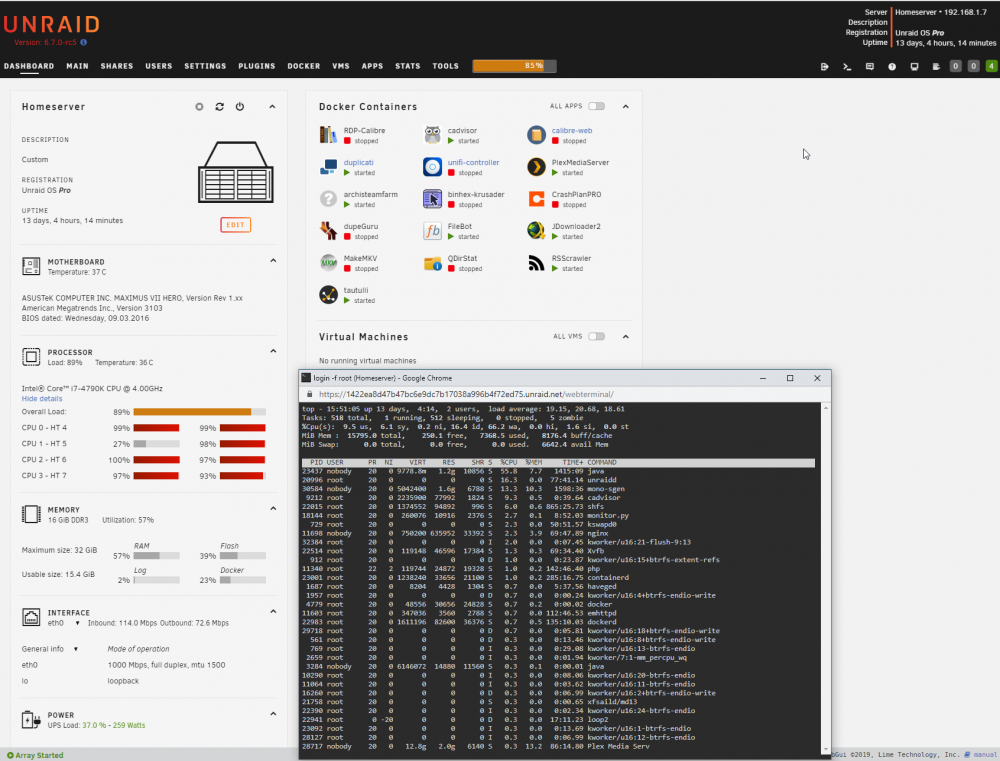
Task: Collapse the Docker Containers panel
Action: 626,107
